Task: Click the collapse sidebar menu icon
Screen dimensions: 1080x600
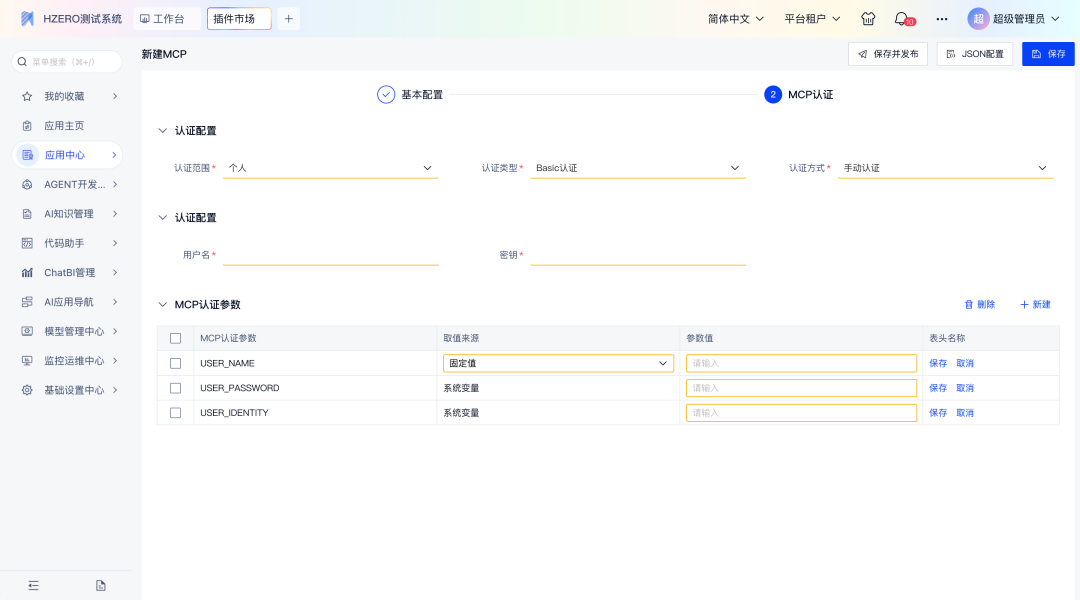Action: pyautogui.click(x=33, y=585)
